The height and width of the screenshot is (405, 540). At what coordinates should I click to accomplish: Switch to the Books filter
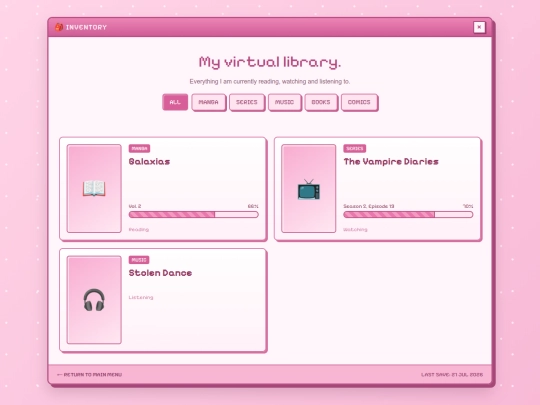(x=321, y=102)
